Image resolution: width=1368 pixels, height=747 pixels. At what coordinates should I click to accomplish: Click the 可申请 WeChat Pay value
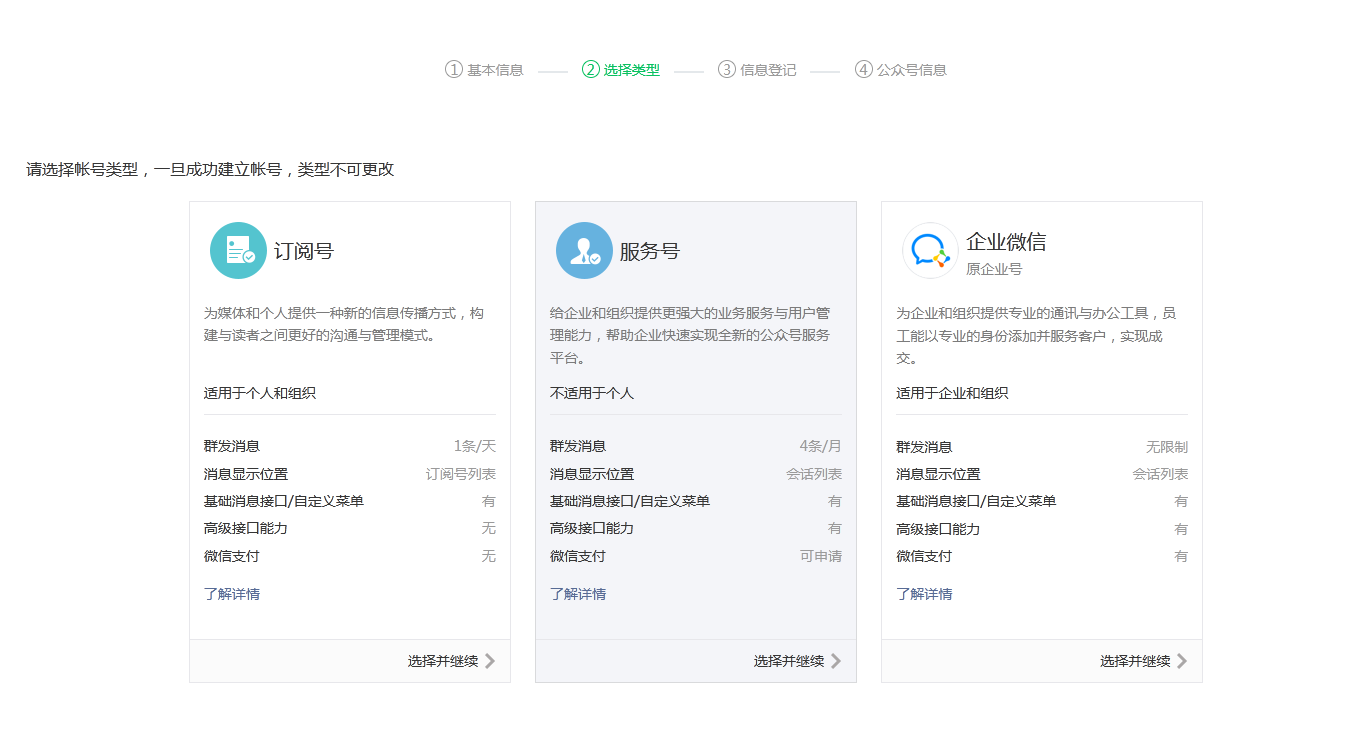pos(821,556)
